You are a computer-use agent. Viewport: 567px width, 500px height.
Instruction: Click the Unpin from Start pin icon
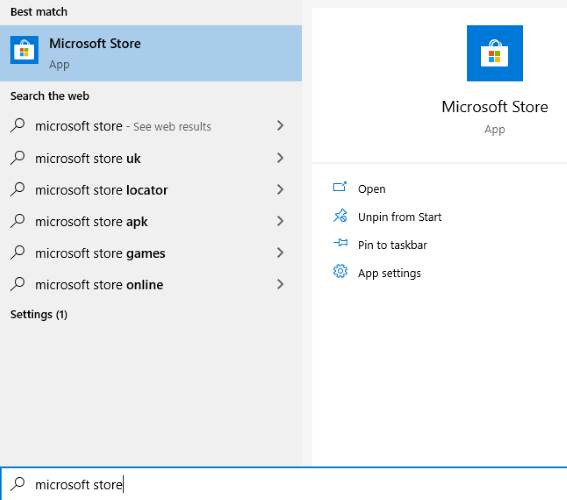click(x=340, y=215)
